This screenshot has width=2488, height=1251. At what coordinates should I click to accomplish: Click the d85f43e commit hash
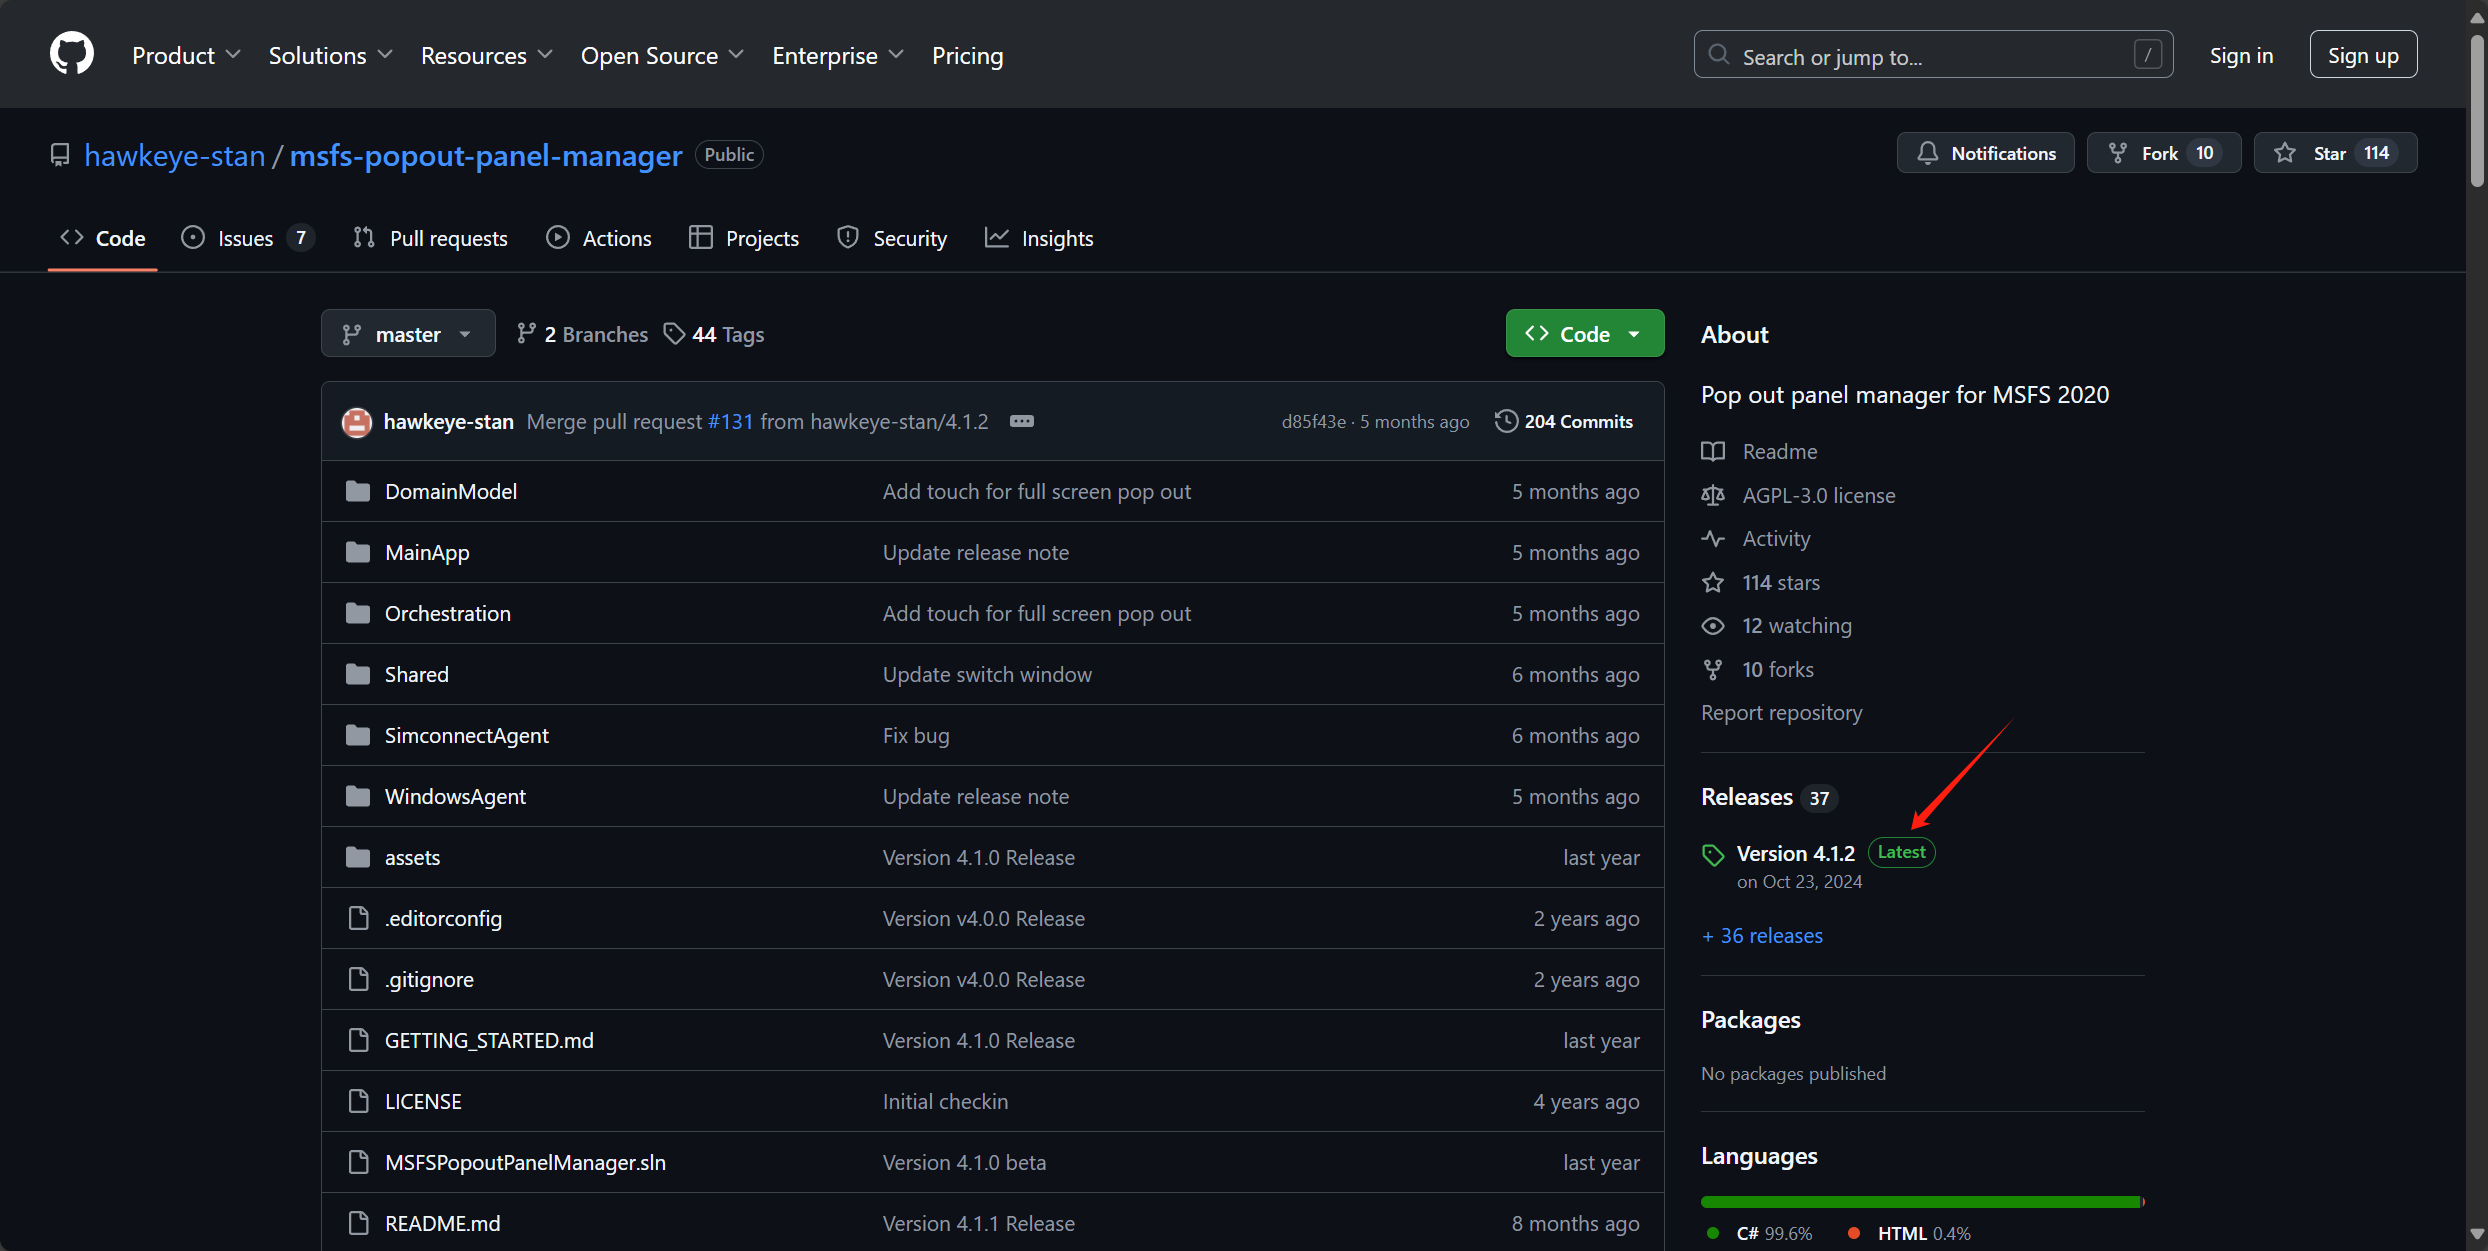1313,422
